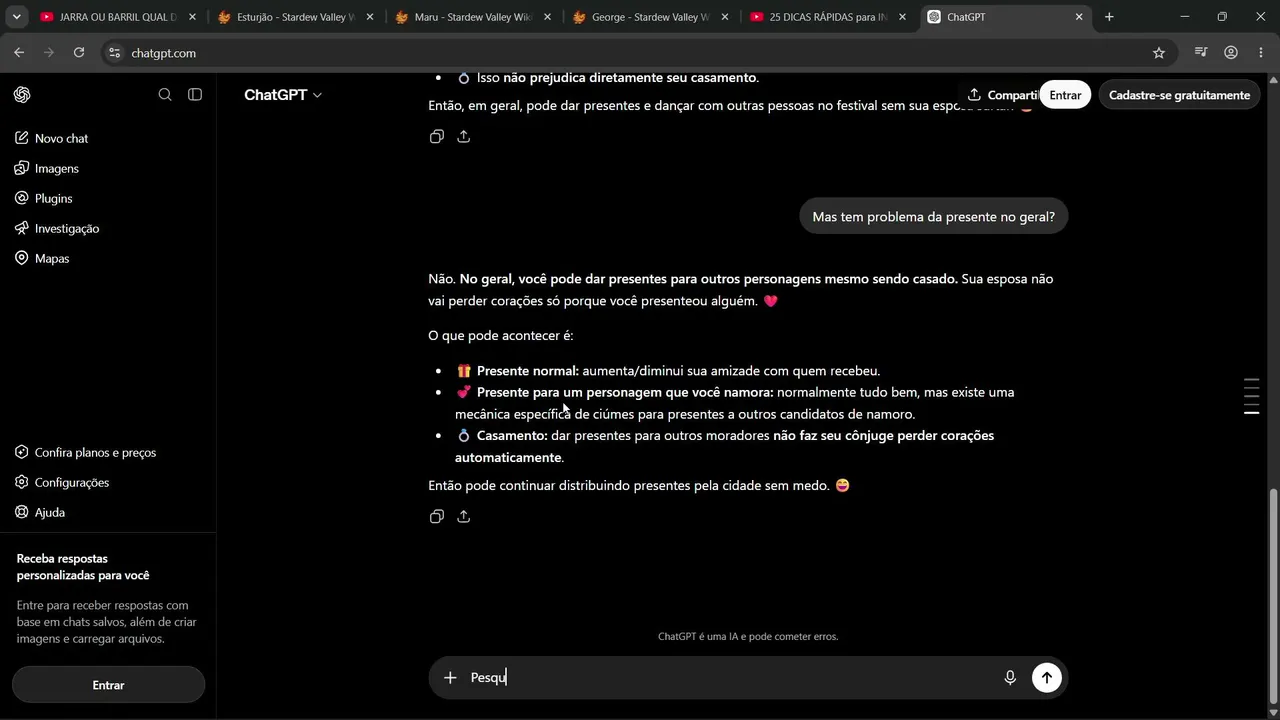Close the 25 DICAS RÁPIDAS tab
This screenshot has width=1280, height=720.
902,17
